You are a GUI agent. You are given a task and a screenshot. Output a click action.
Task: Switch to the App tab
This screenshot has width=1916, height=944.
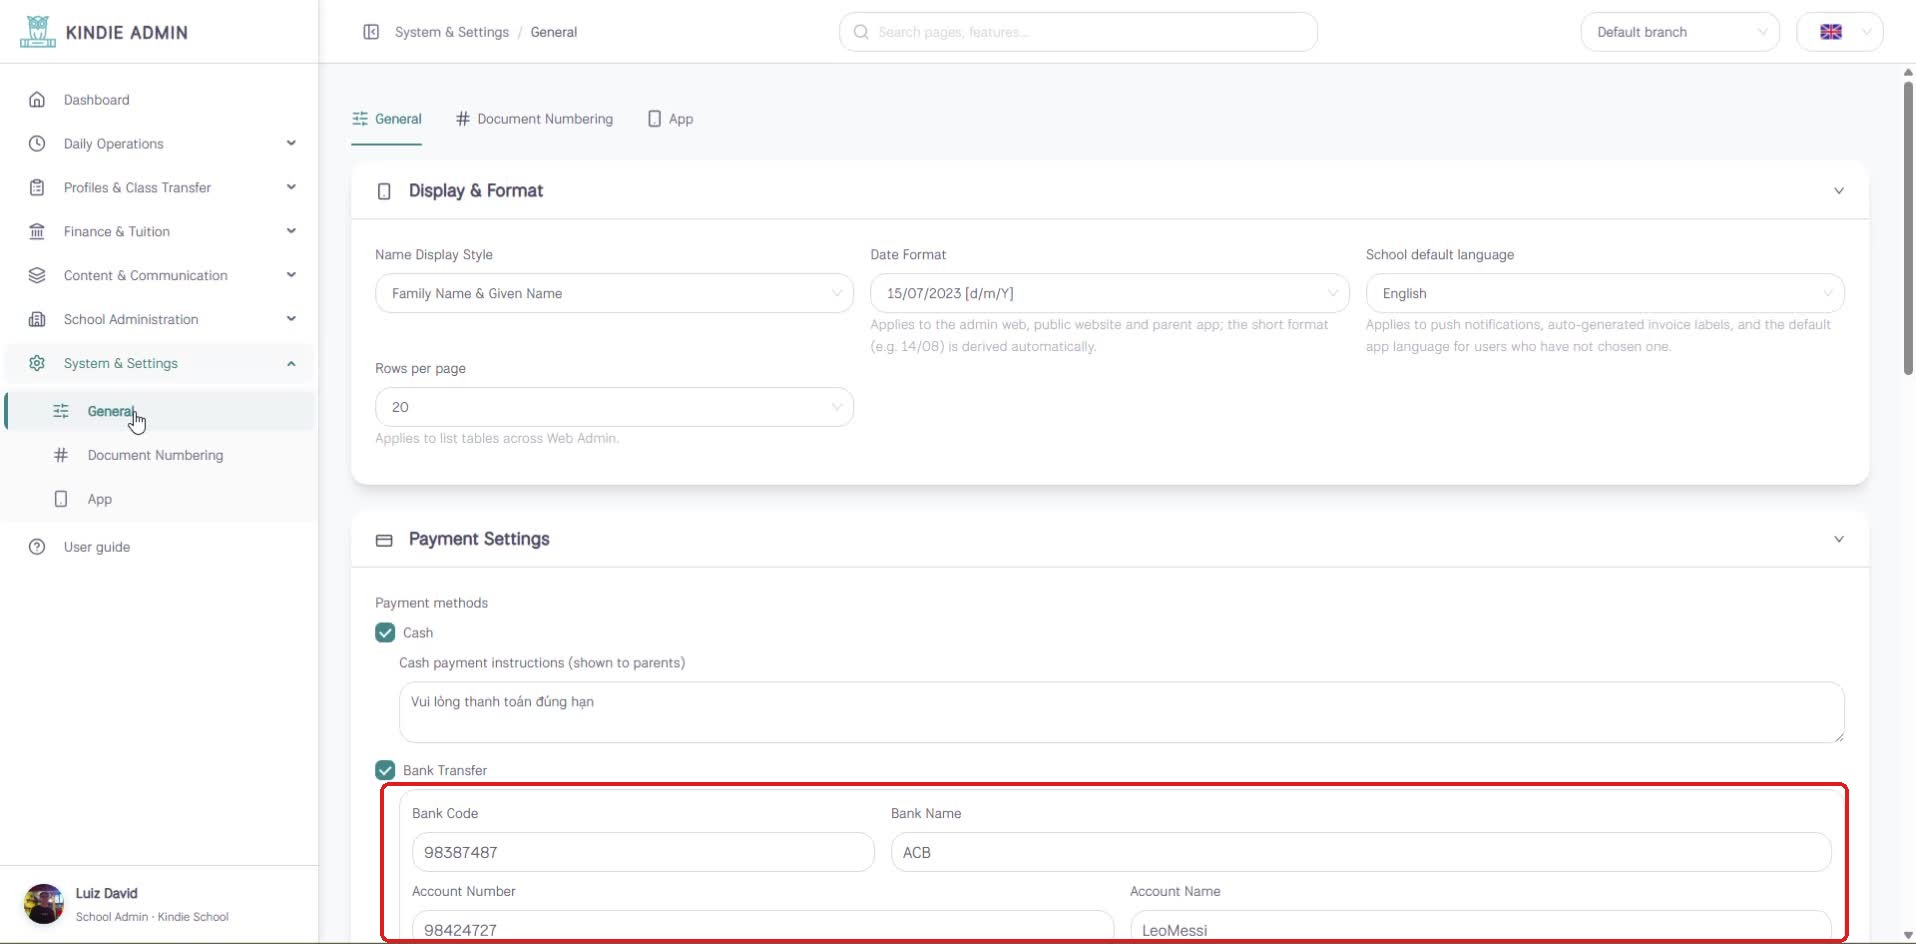[x=670, y=119]
